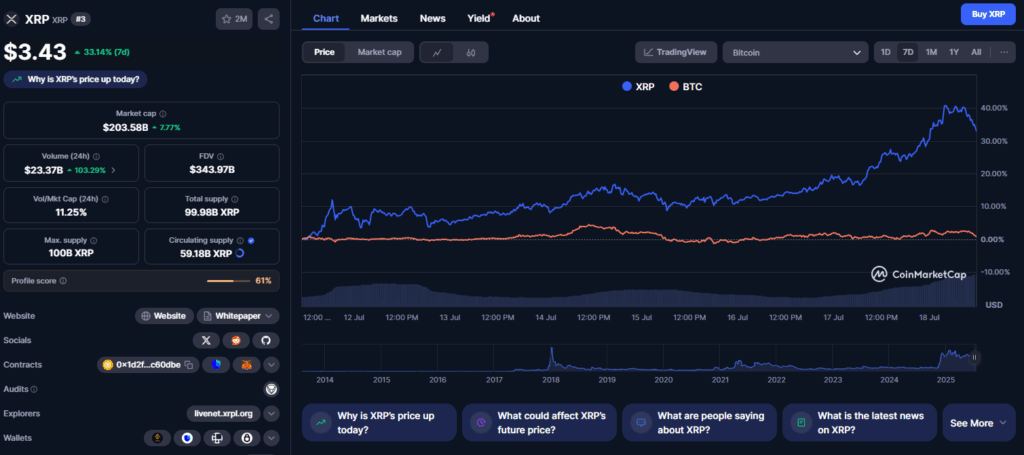
Task: Open the XRP Reddit social link
Action: (236, 340)
